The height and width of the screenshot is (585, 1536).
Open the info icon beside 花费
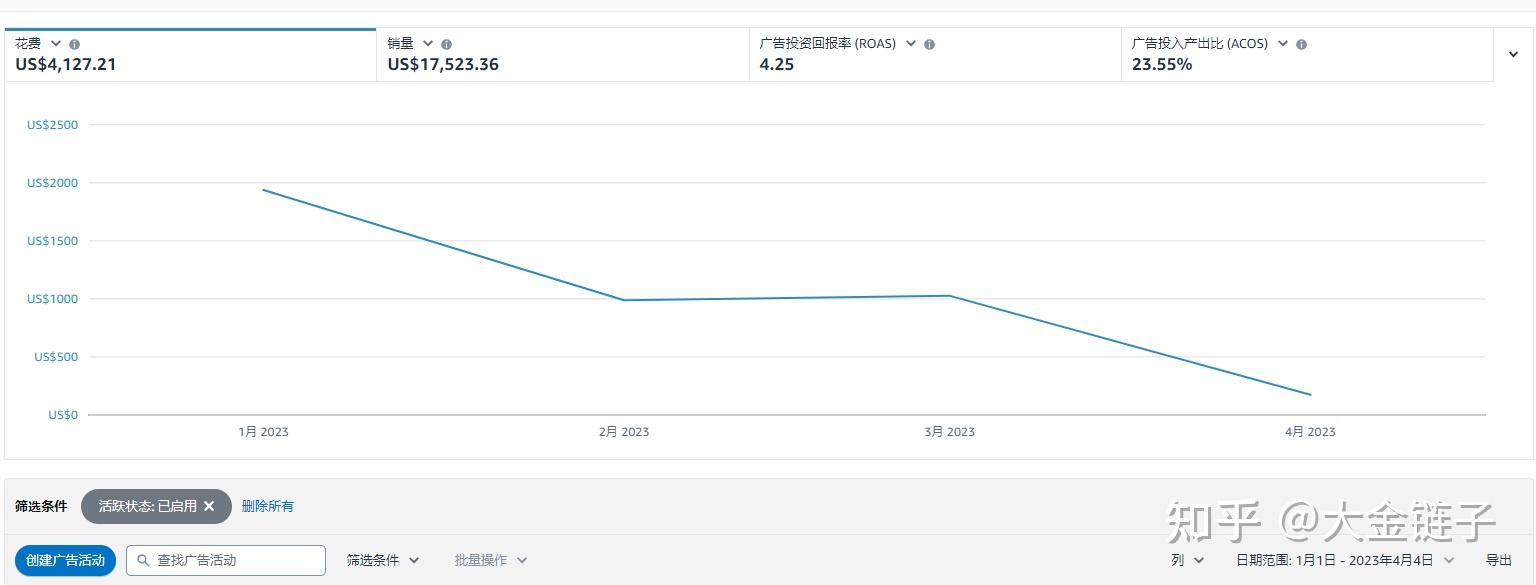pyautogui.click(x=75, y=44)
